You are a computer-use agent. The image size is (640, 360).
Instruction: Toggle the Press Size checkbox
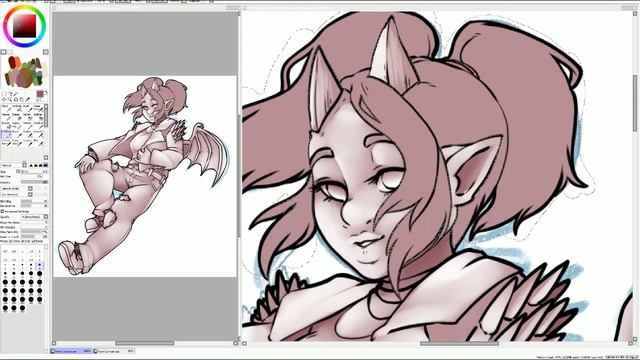pyautogui.click(x=22, y=241)
